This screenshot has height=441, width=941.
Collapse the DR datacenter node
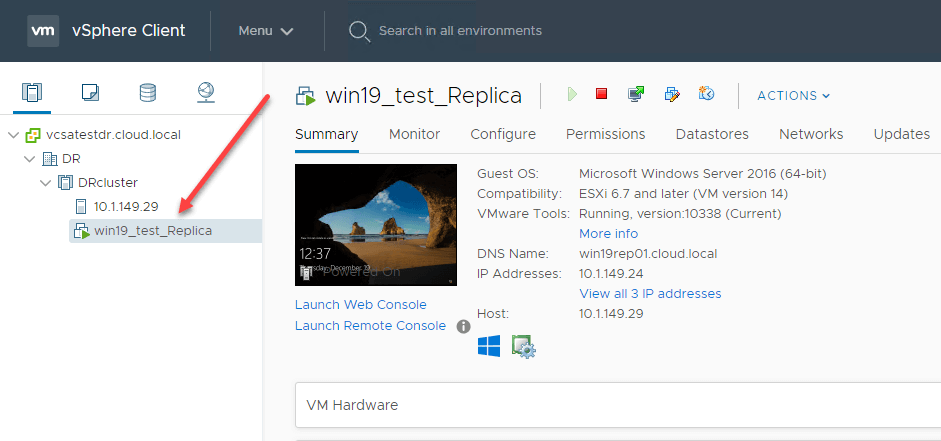(29, 159)
